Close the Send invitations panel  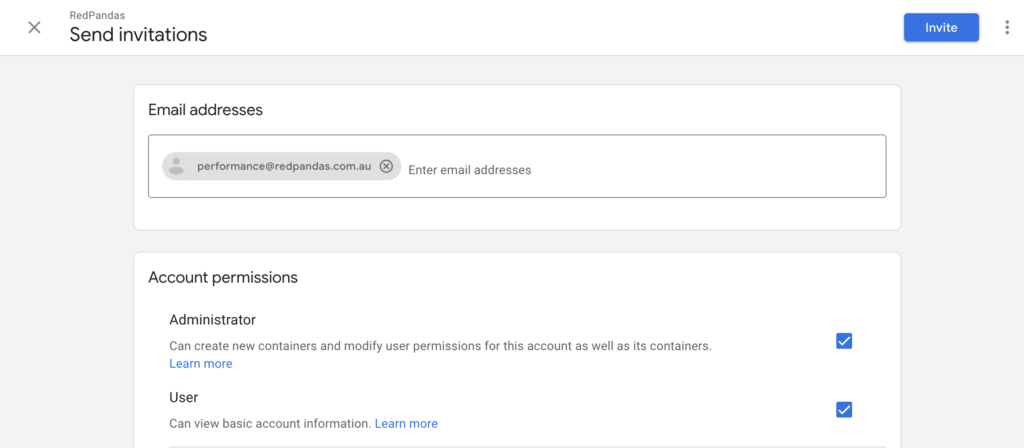(x=34, y=27)
